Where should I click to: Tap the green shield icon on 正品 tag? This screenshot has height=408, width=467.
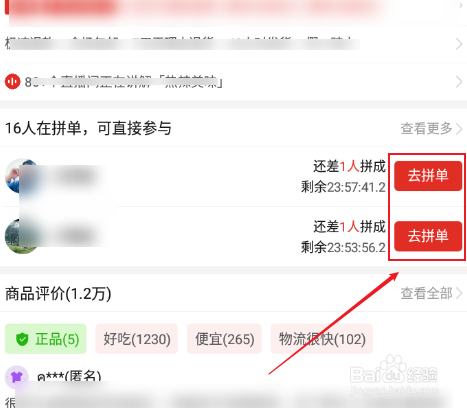22,339
